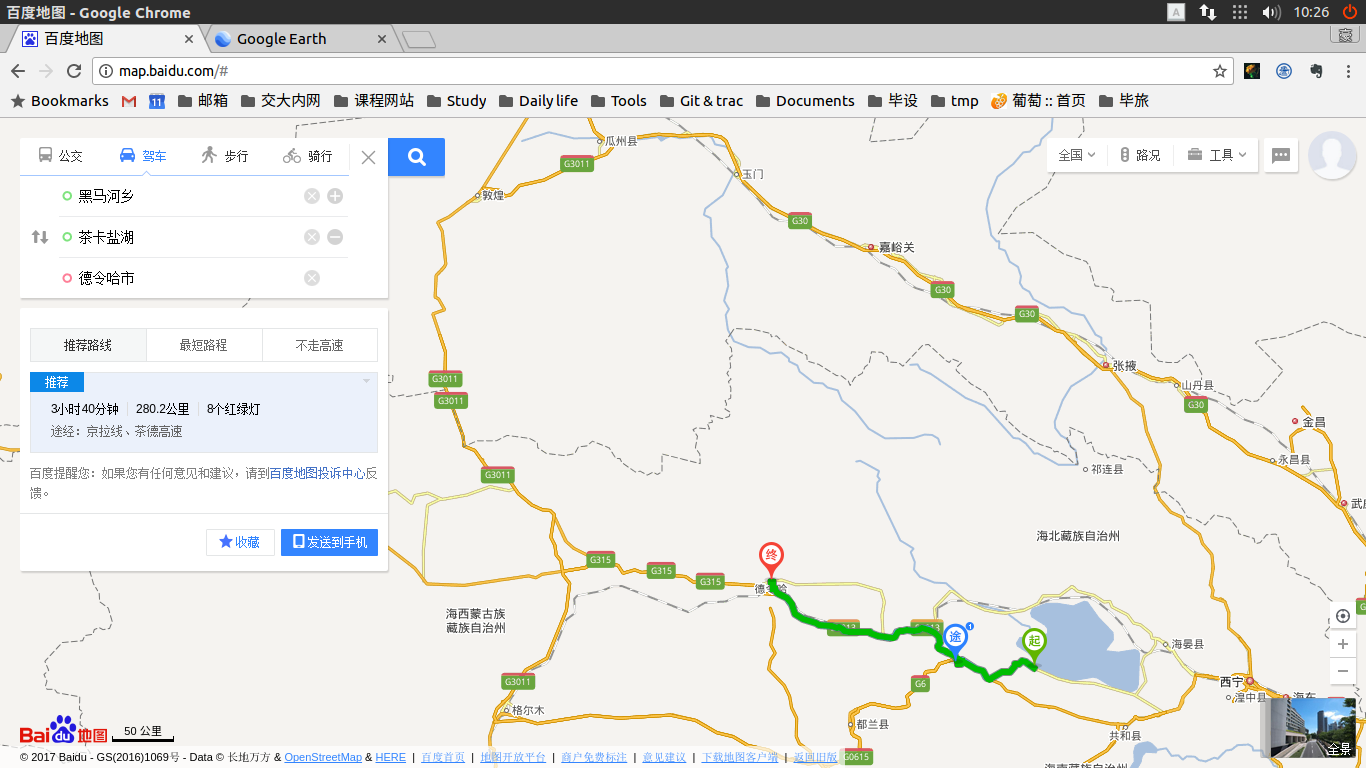Collapse the 推荐 route details arrow
This screenshot has width=1366, height=768.
pyautogui.click(x=366, y=381)
